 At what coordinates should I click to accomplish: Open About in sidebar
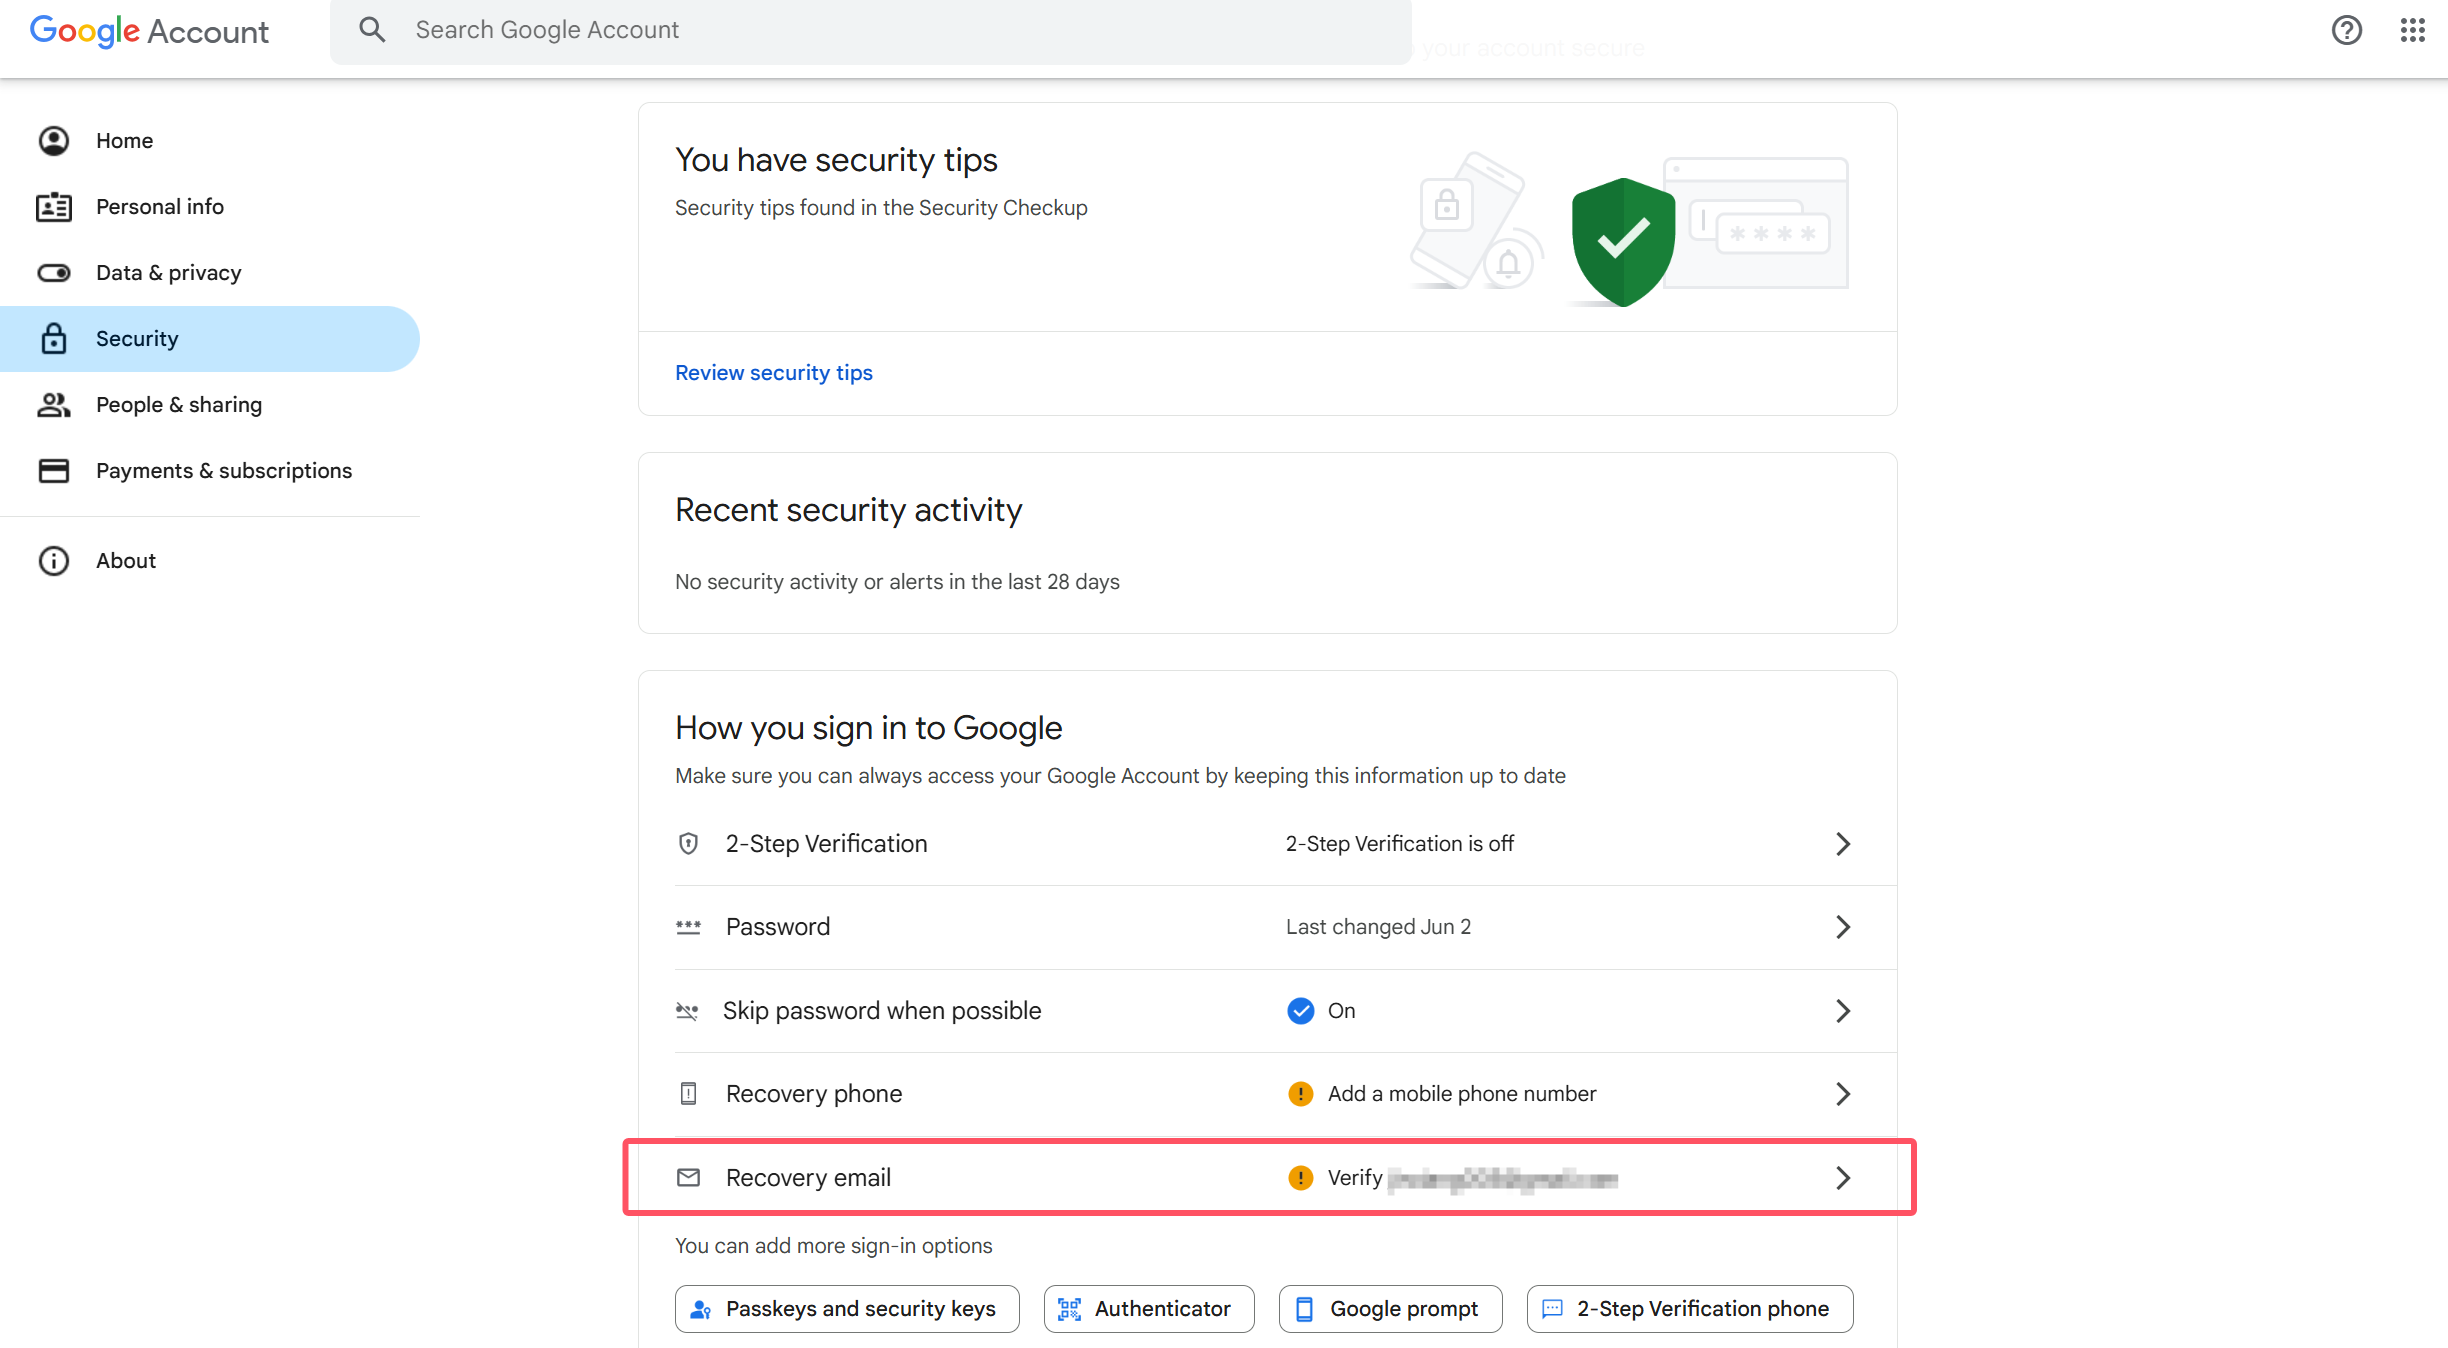coord(210,561)
